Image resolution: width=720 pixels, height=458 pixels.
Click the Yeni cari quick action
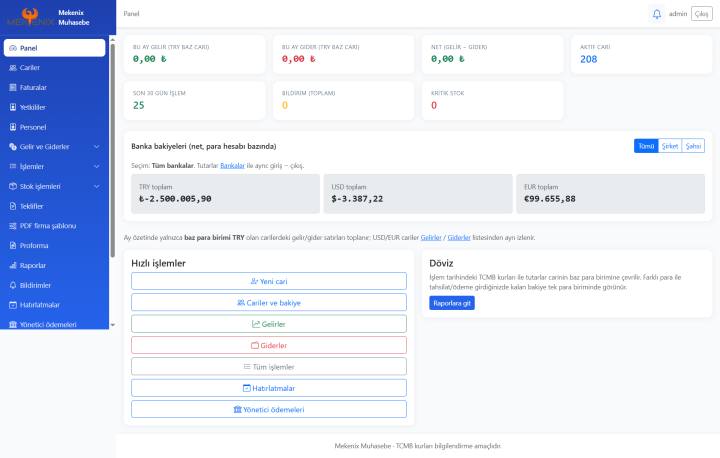coord(269,281)
